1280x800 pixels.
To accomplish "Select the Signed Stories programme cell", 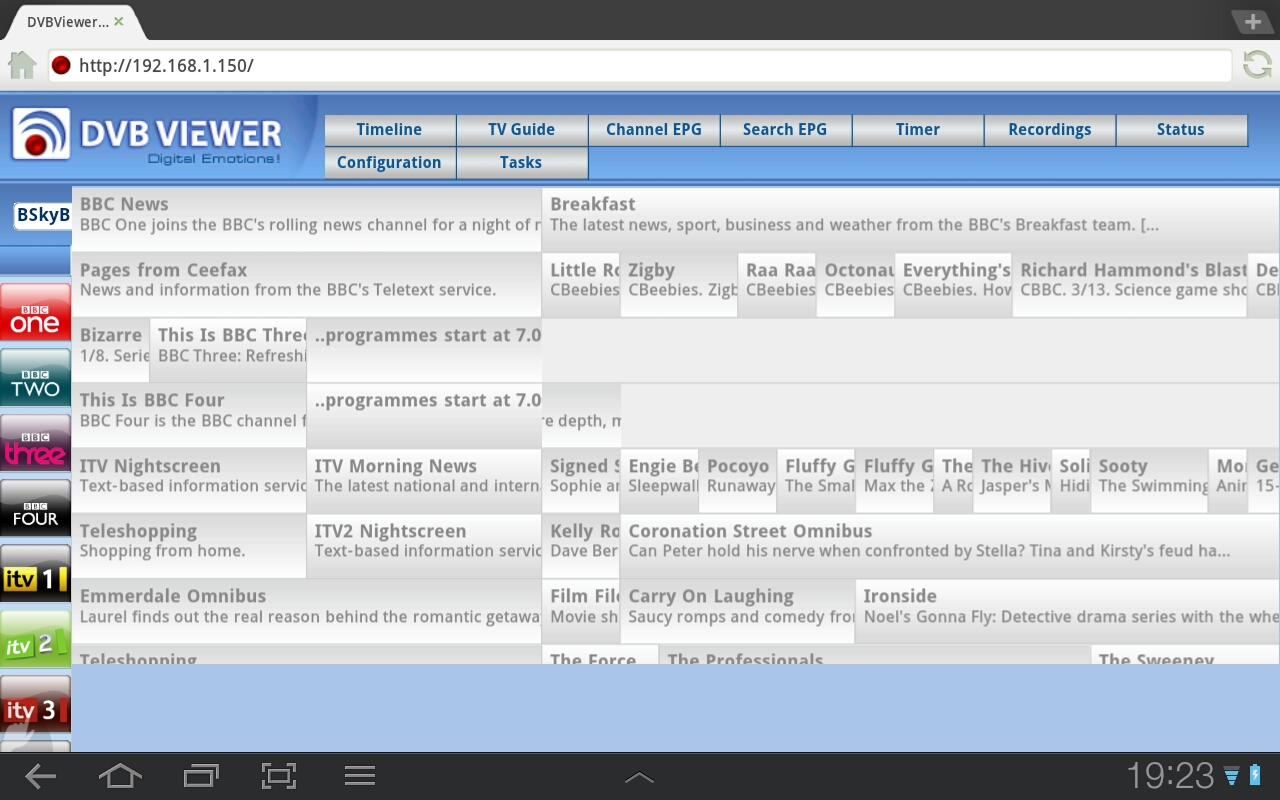I will coord(581,480).
